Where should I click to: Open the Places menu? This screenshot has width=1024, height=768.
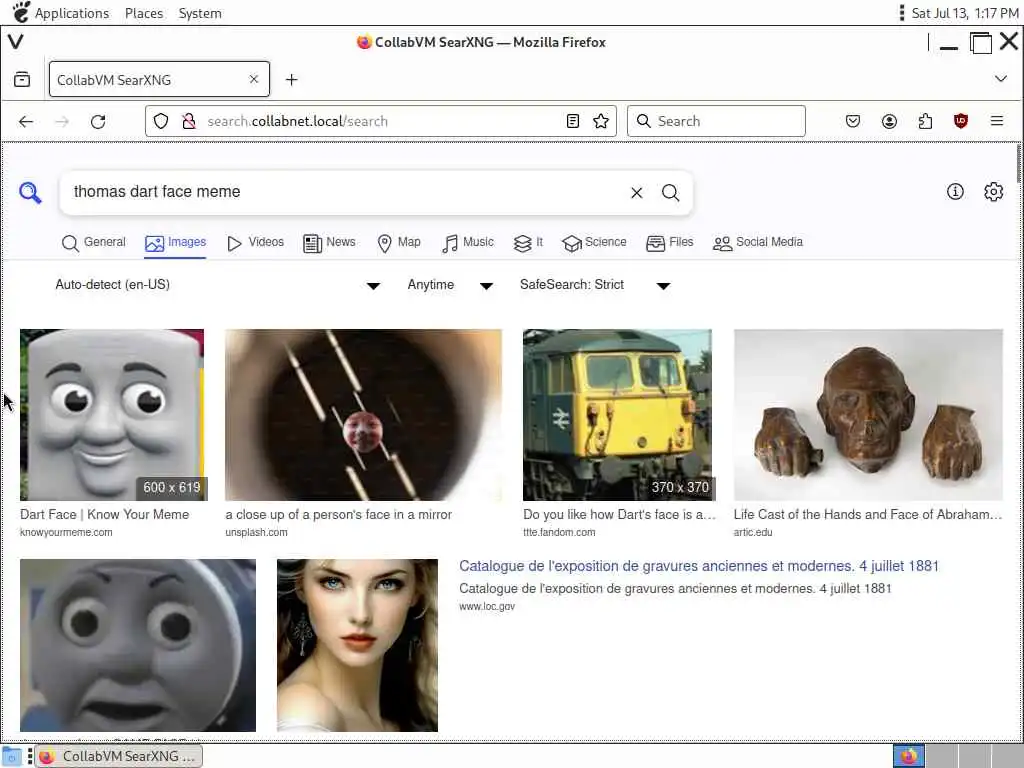[x=144, y=13]
